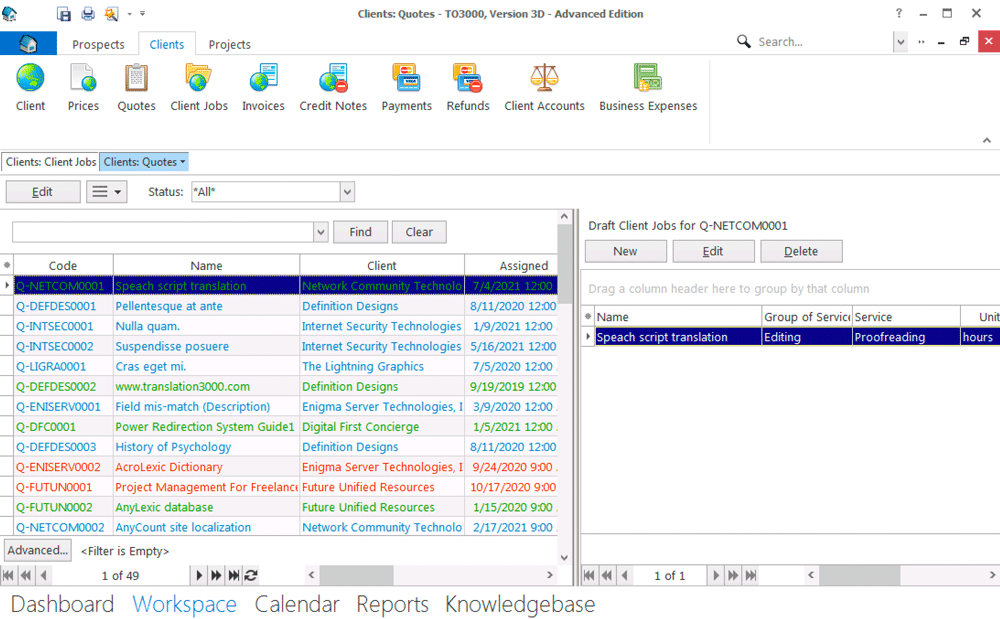
Task: Open the Calendar section
Action: pyautogui.click(x=297, y=604)
